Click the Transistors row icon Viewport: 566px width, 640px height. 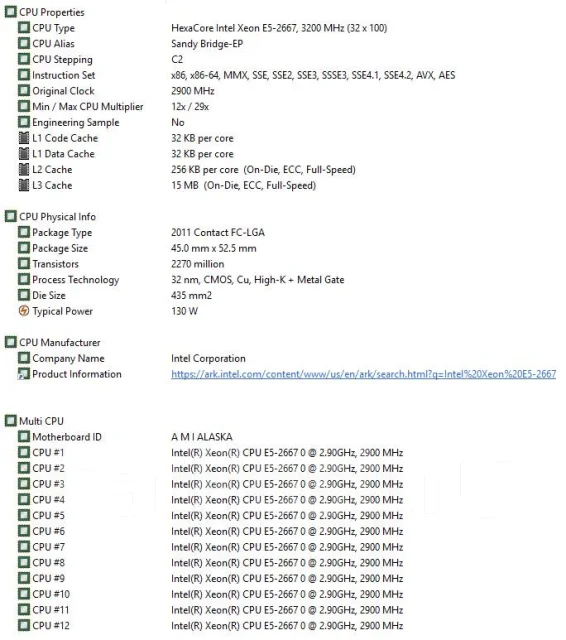click(x=24, y=264)
